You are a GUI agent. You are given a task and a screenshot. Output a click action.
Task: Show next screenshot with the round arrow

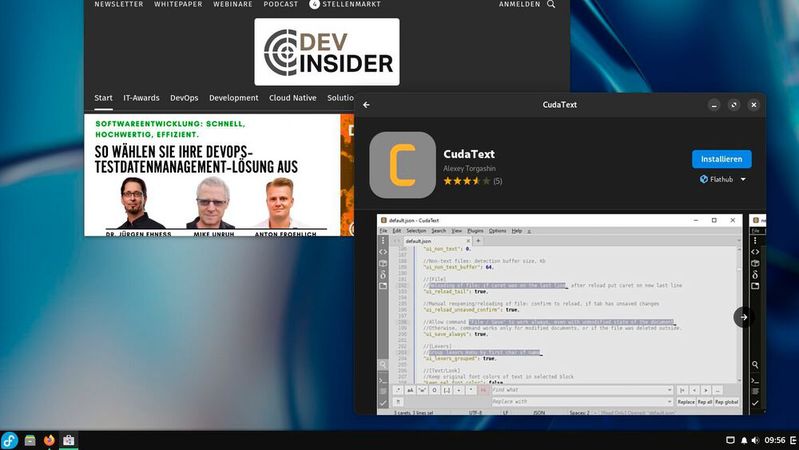click(x=743, y=317)
